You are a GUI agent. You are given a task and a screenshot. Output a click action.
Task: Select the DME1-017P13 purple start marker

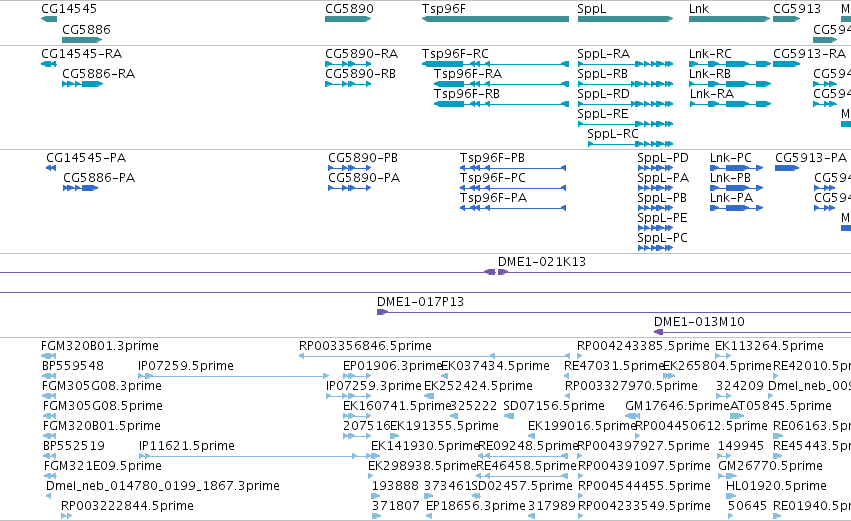[382, 312]
